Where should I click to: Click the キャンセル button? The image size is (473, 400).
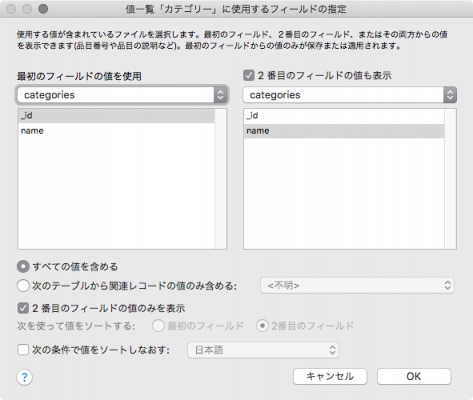pos(330,377)
